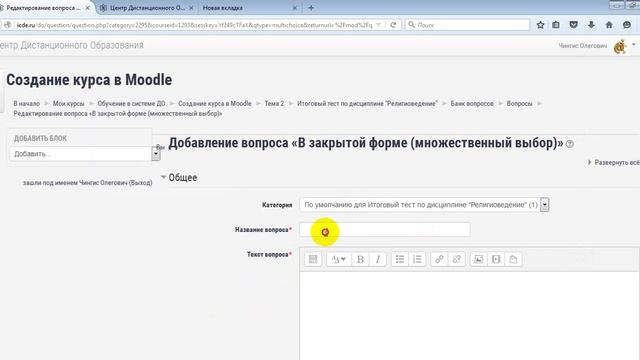
Task: Insert a hyperlink in editor
Action: [x=439, y=259]
